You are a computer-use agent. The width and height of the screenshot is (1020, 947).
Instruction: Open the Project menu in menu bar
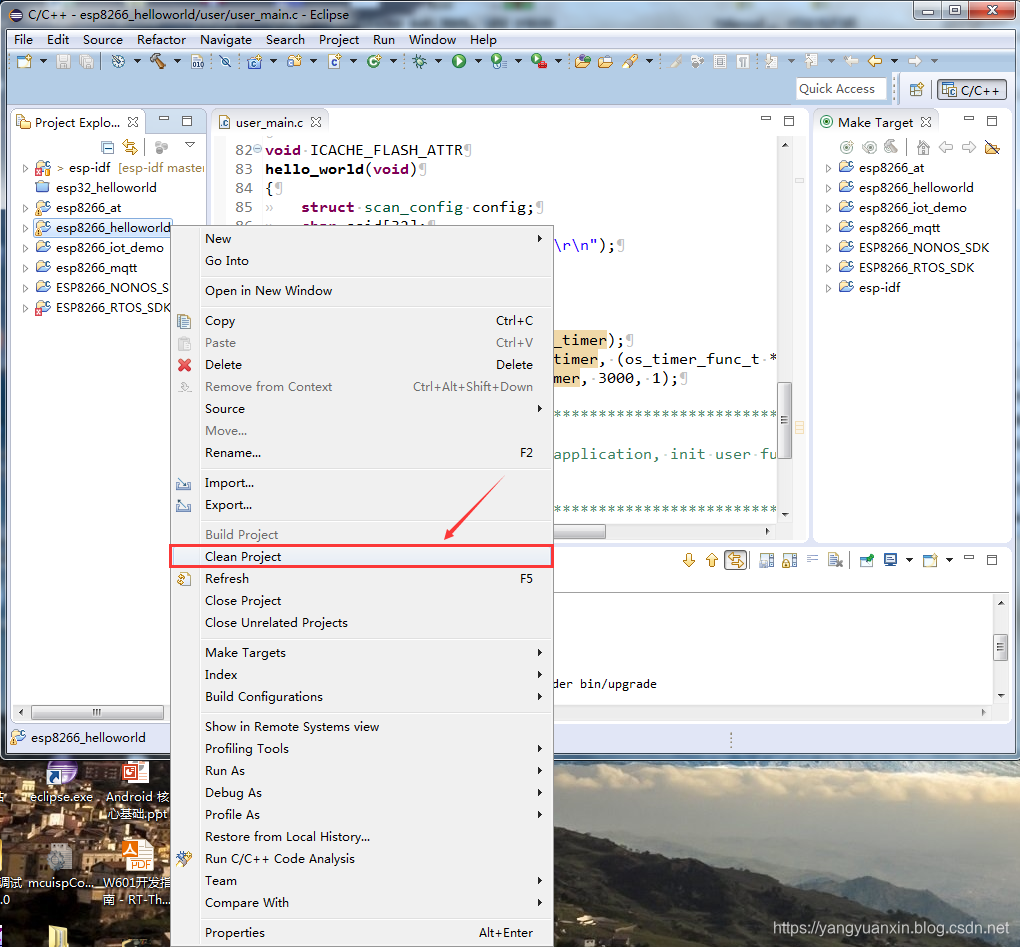(x=338, y=40)
